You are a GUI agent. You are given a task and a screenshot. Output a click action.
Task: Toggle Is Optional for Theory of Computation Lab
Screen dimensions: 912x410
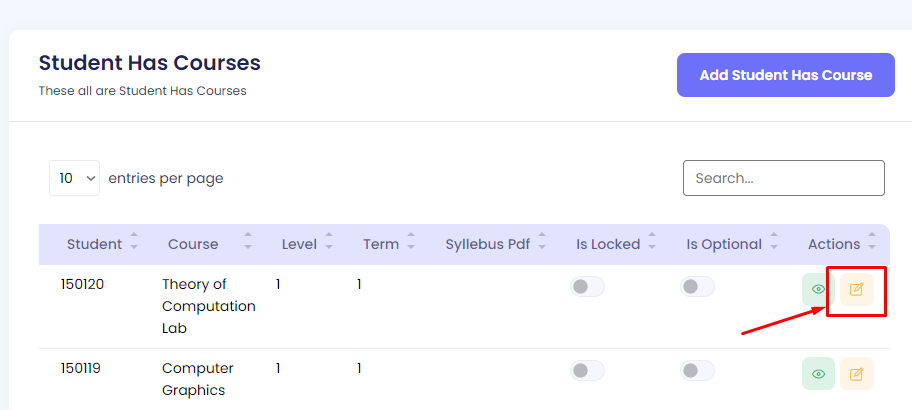[698, 287]
